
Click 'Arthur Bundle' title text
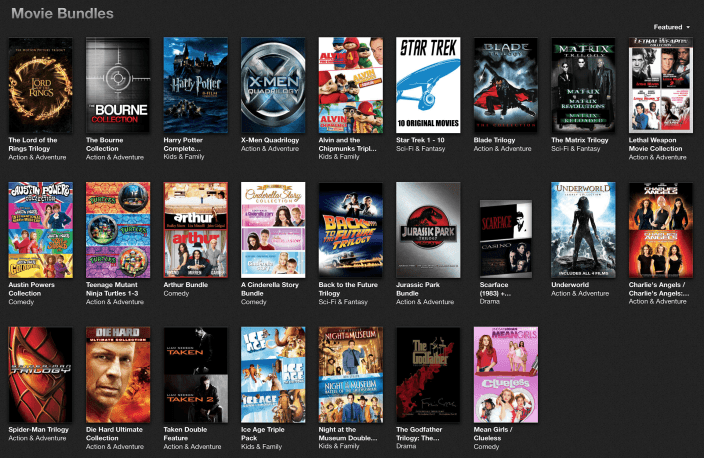(x=185, y=285)
